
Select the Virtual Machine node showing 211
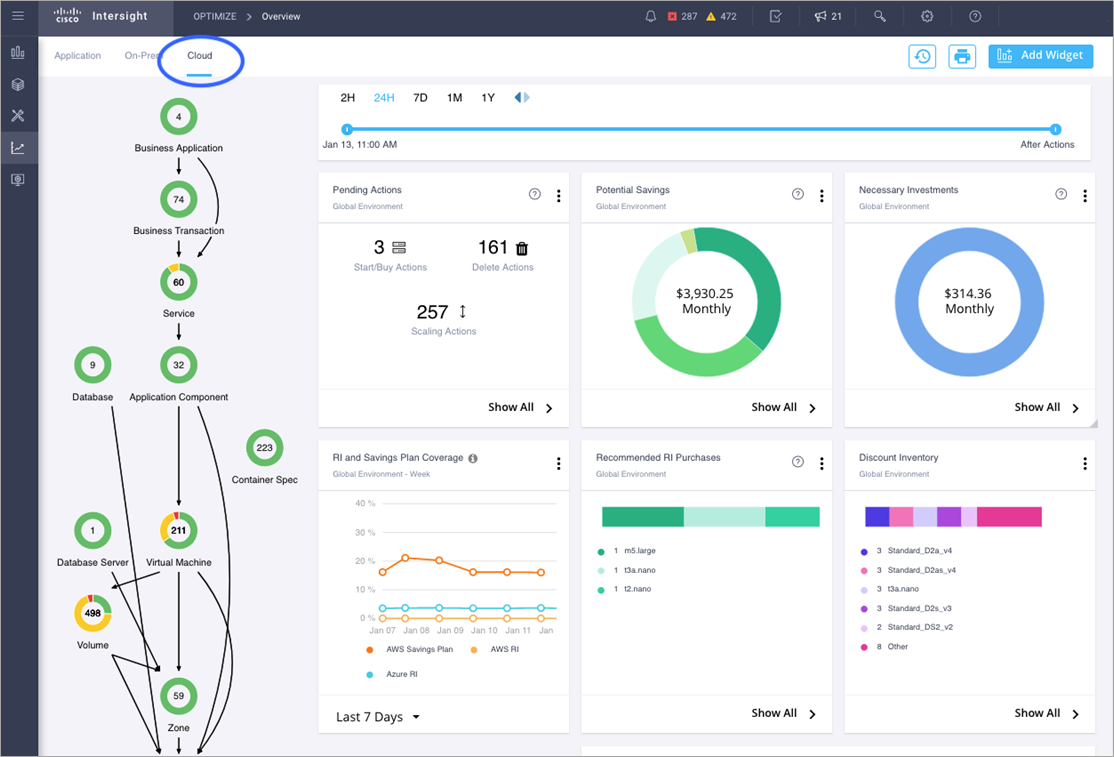[178, 530]
